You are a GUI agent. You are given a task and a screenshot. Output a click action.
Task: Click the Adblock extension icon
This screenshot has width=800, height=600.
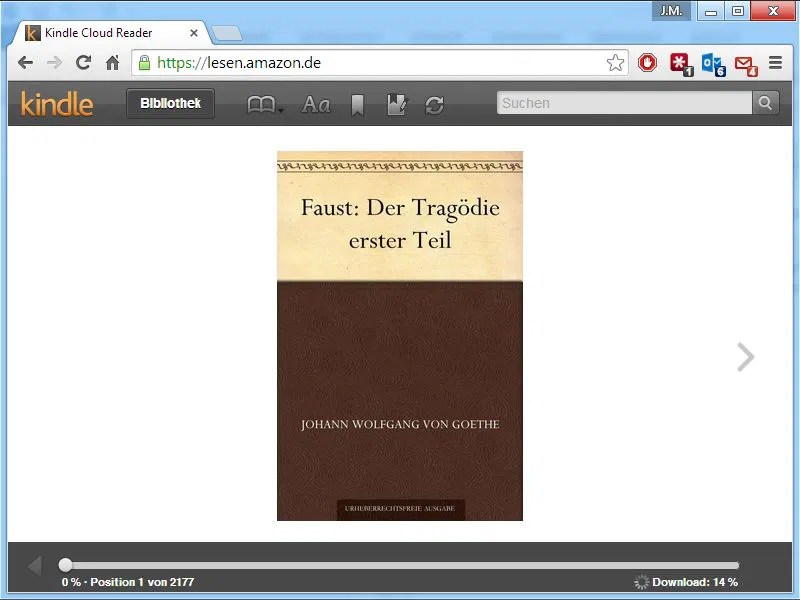pos(647,62)
